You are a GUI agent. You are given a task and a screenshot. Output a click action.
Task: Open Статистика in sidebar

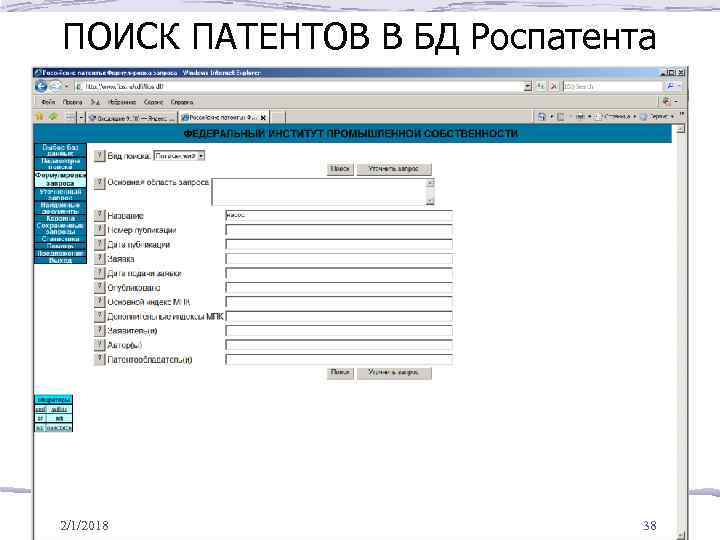(x=60, y=239)
